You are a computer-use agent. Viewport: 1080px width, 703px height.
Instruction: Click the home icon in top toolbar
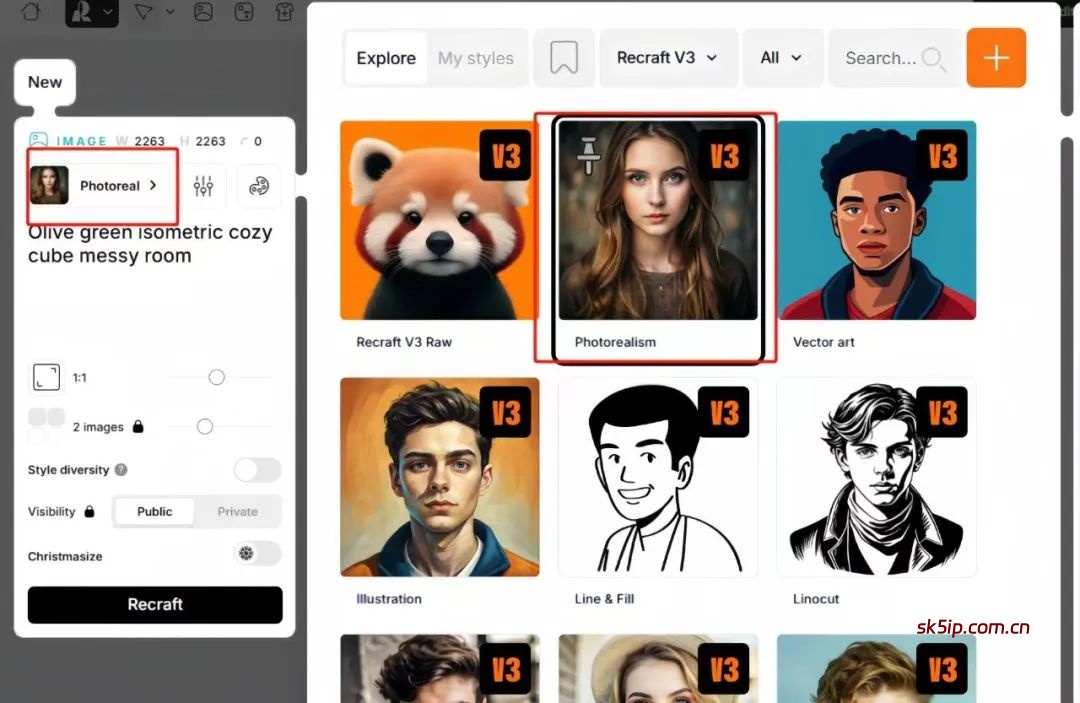(31, 12)
